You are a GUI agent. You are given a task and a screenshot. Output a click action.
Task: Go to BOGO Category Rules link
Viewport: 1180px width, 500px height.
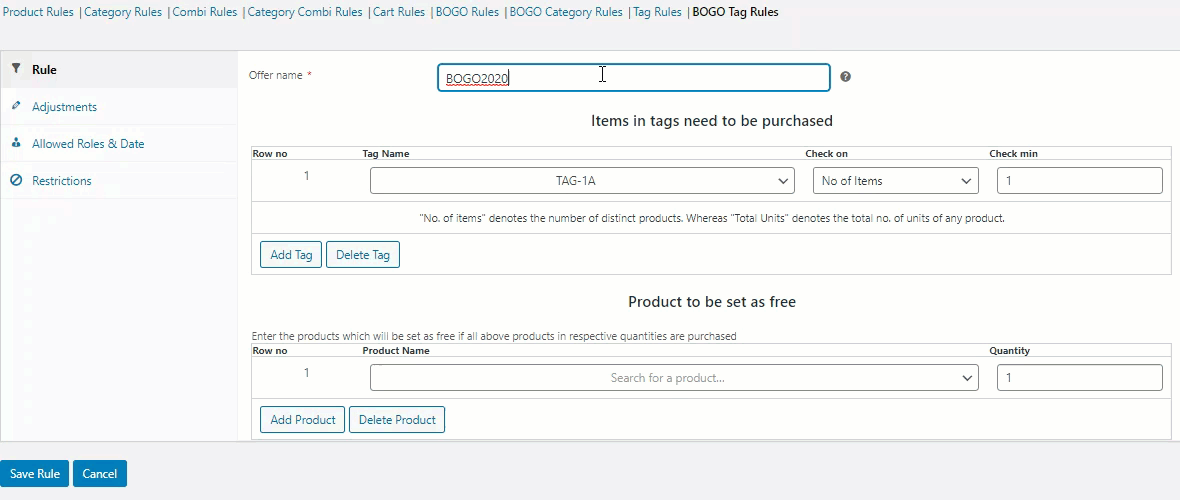click(x=566, y=12)
